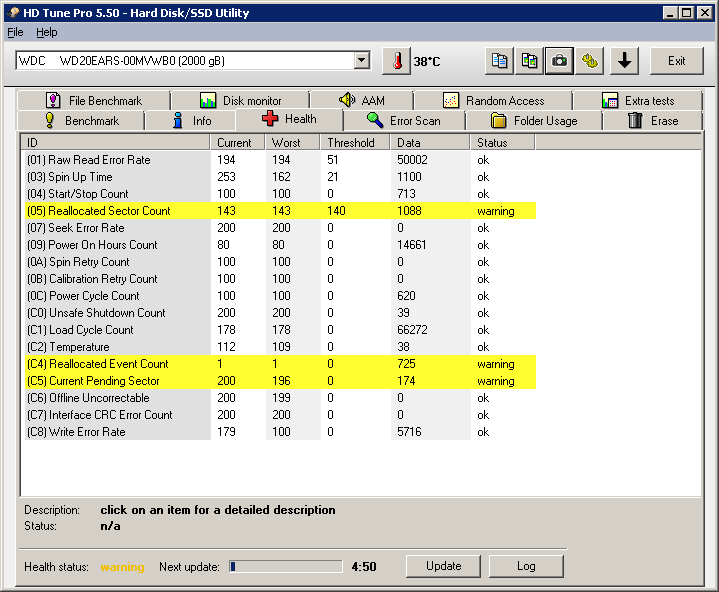
Task: Click the Update button
Action: click(443, 566)
